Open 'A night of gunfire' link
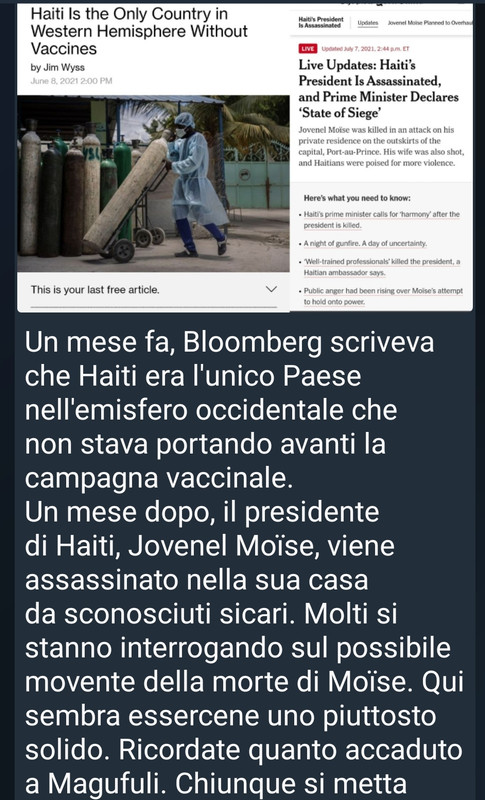Viewport: 485px width, 800px height. click(x=365, y=243)
